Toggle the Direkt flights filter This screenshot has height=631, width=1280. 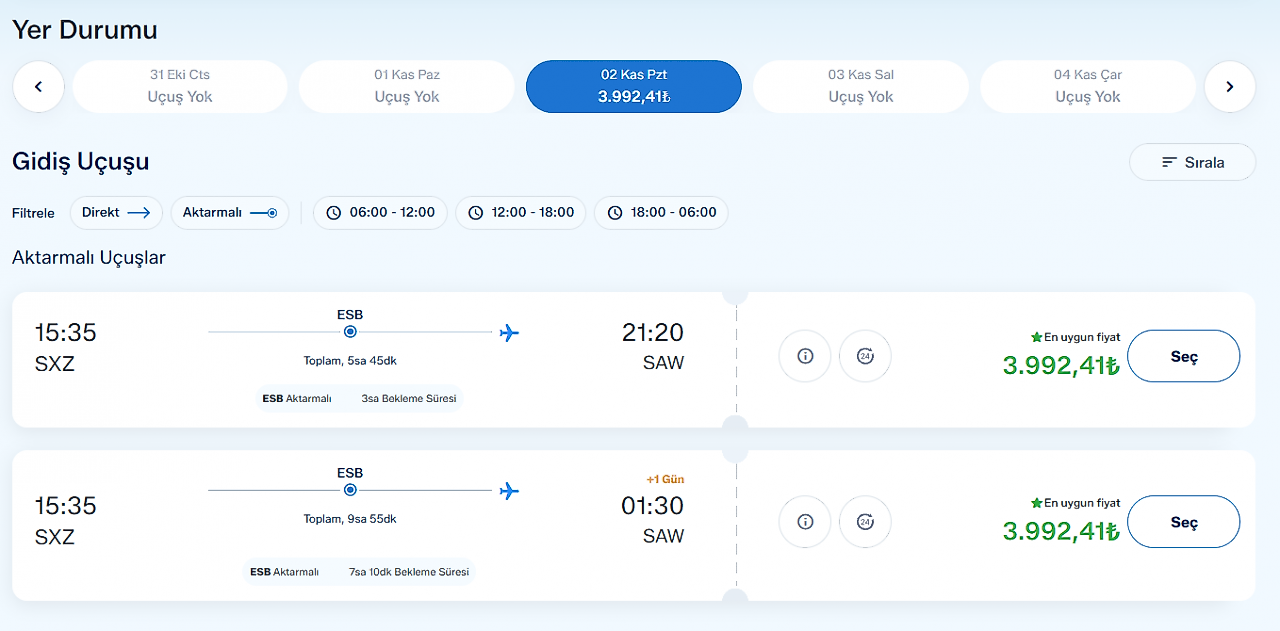click(116, 213)
